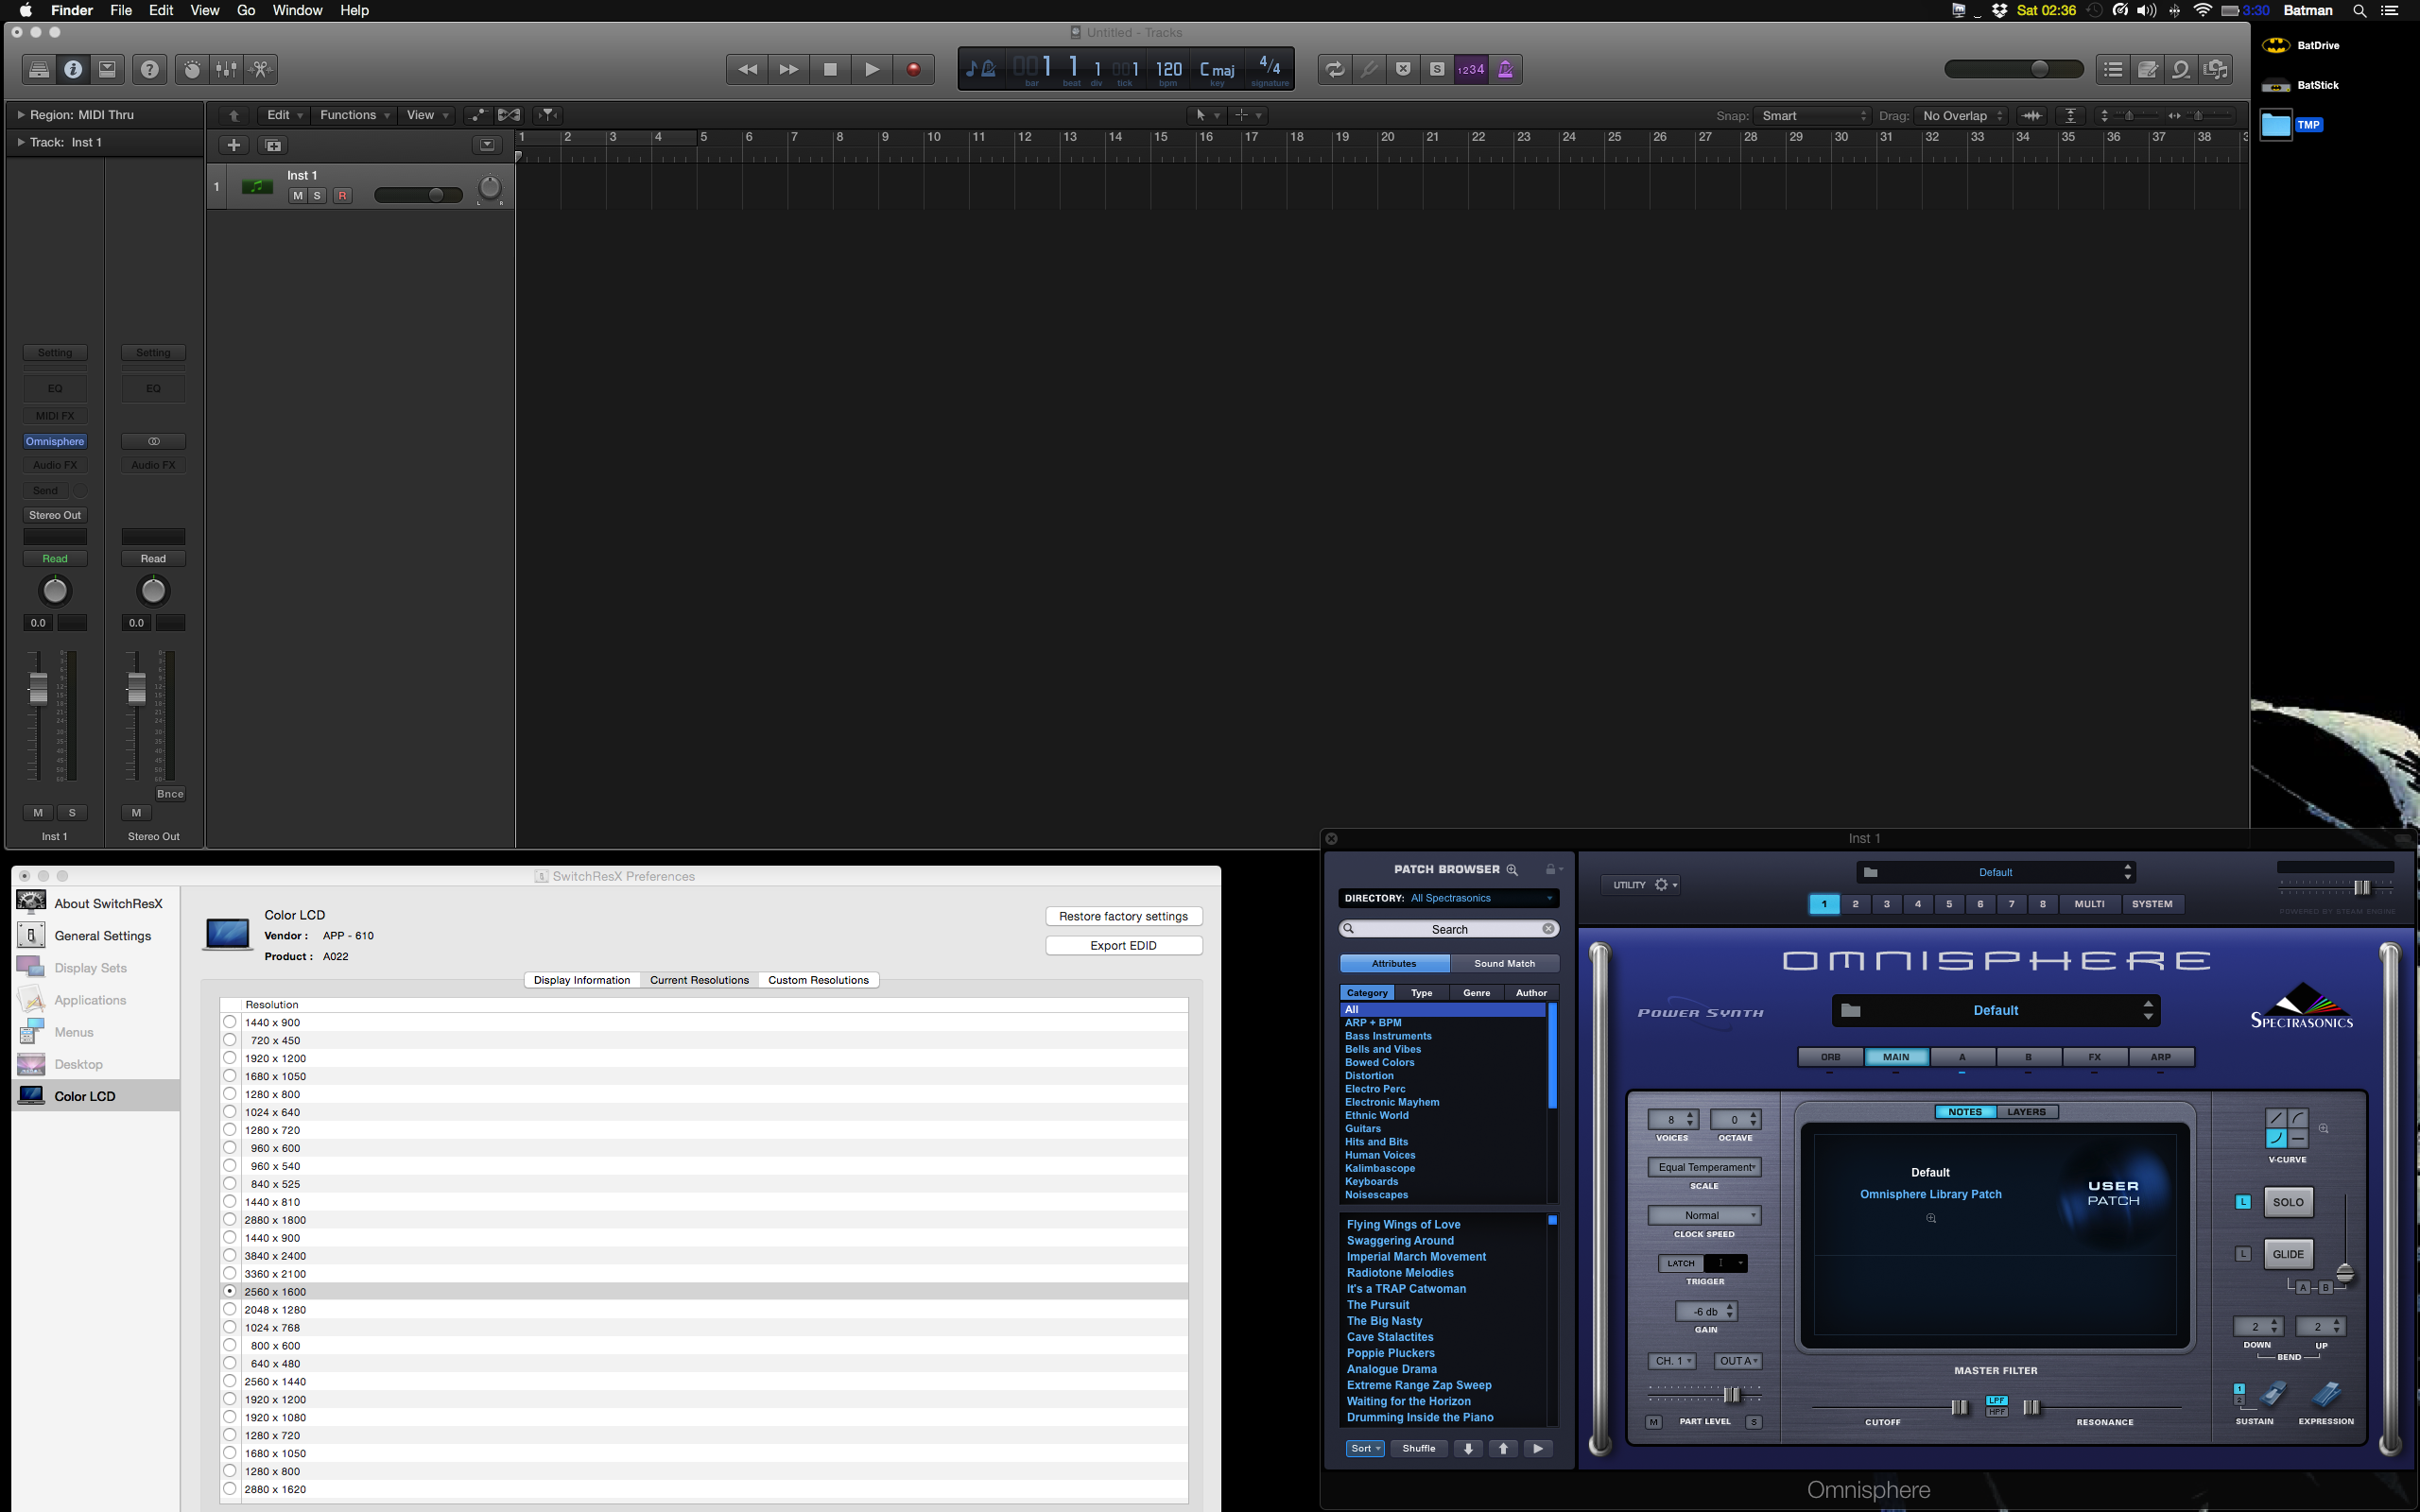Open Omnisphere DIRECTORY All Spectrasonics dropdown

pos(1448,898)
